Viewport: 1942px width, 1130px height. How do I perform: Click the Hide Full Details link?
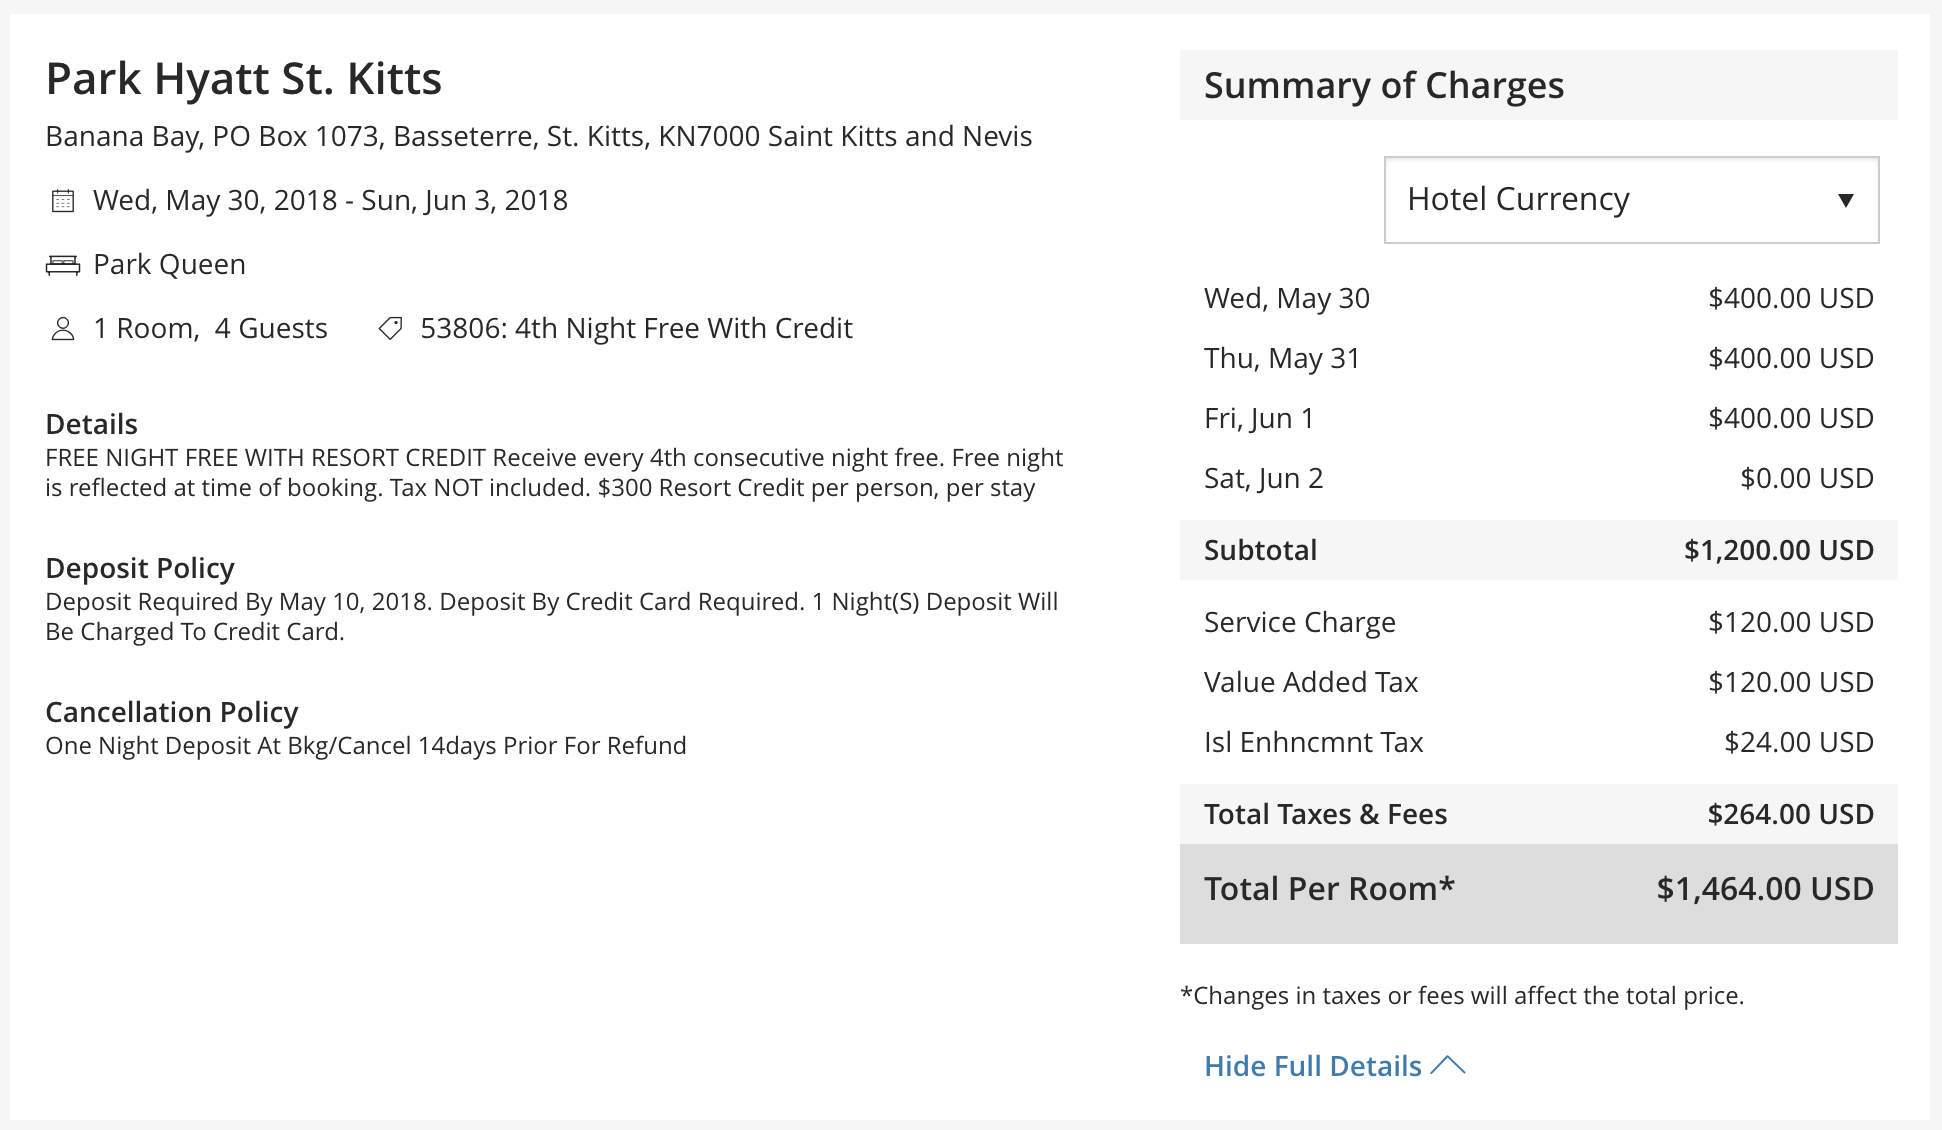tap(1312, 1066)
